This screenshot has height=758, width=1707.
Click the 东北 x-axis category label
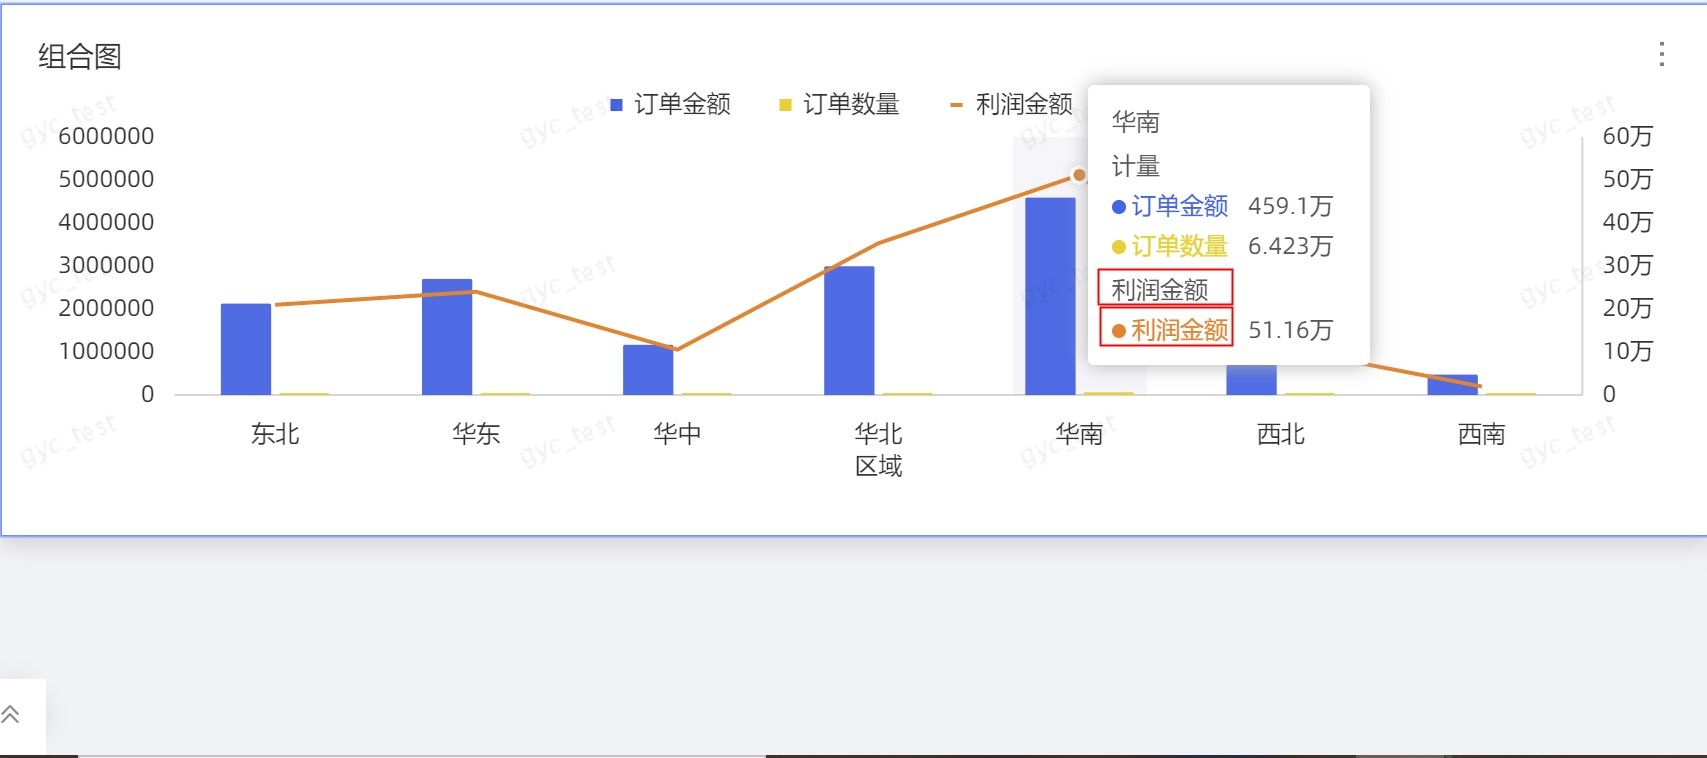point(275,434)
